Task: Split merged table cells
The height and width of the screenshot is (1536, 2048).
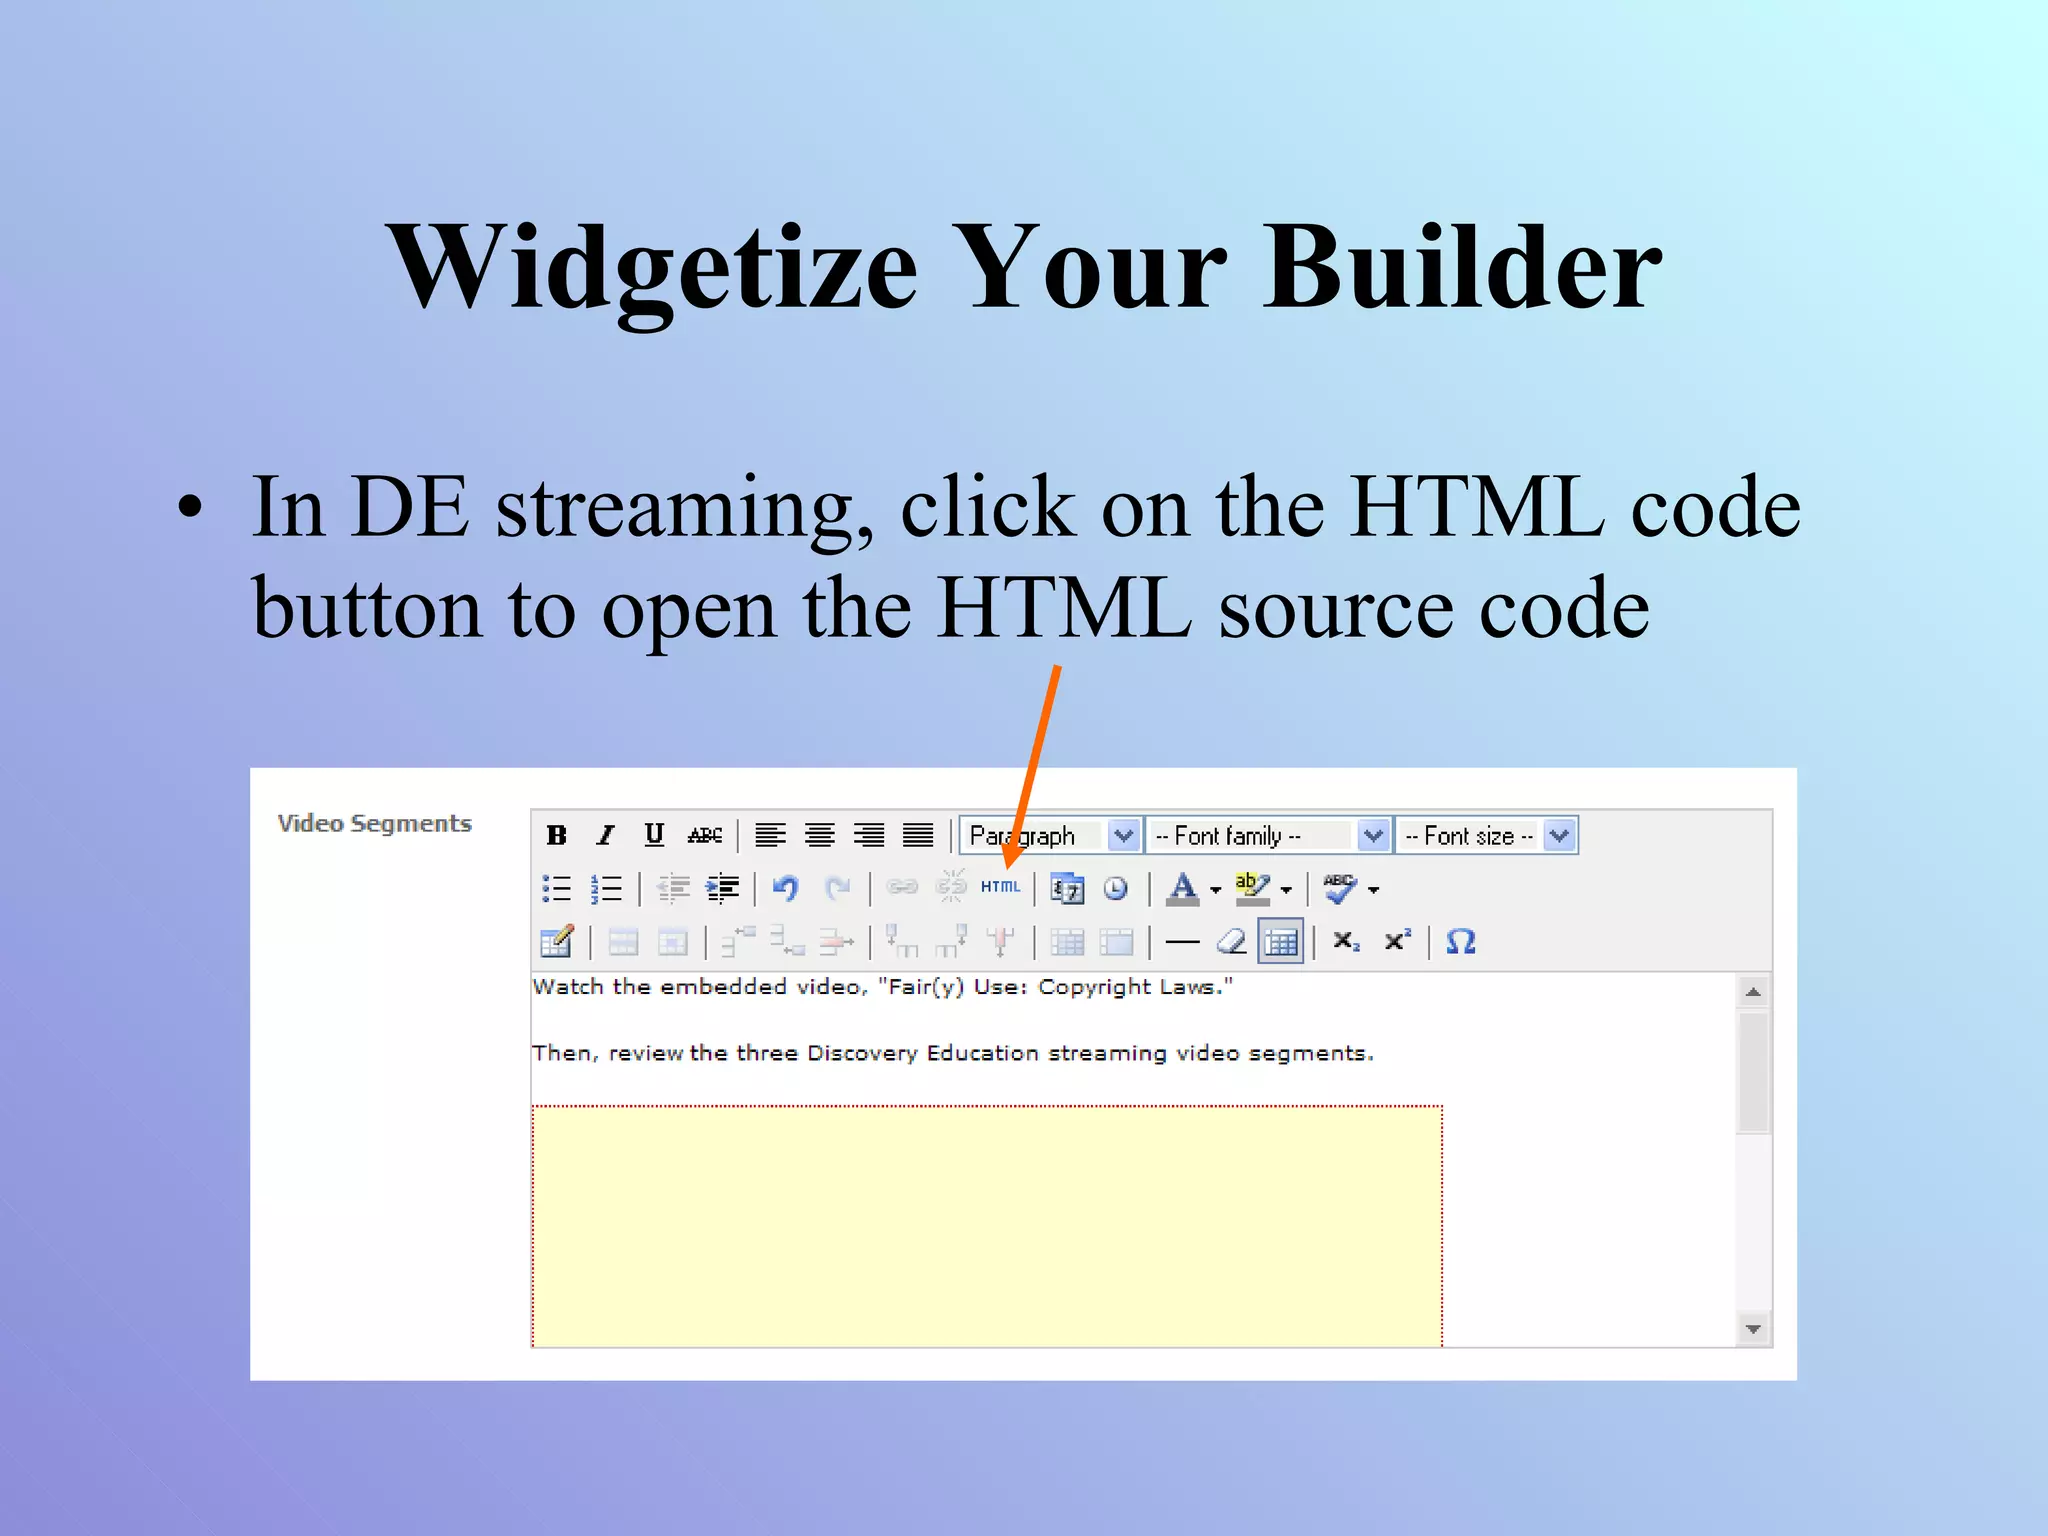Action: pyautogui.click(x=1067, y=942)
